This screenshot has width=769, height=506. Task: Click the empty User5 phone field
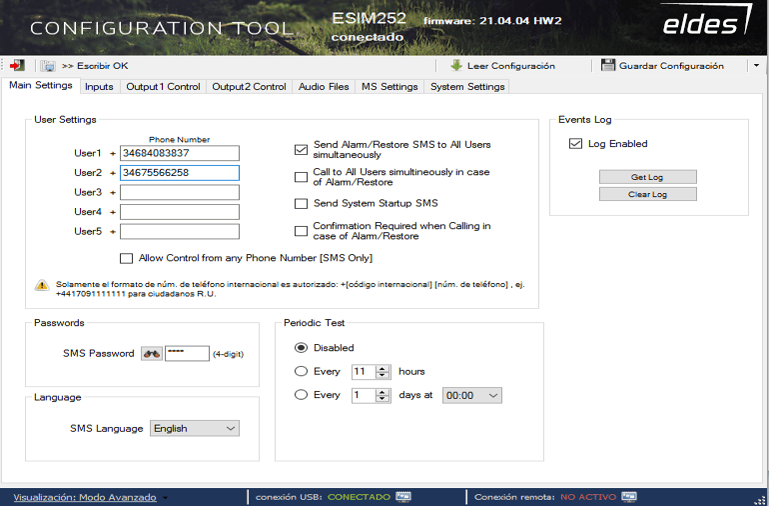click(x=180, y=231)
